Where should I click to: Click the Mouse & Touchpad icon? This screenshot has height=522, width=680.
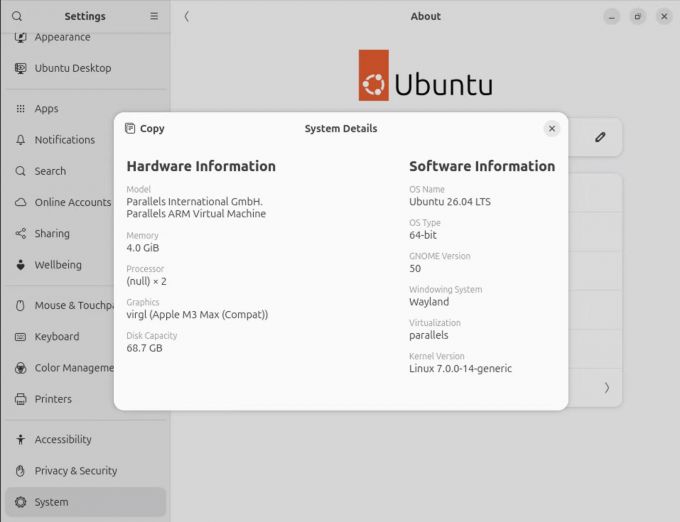(20, 305)
